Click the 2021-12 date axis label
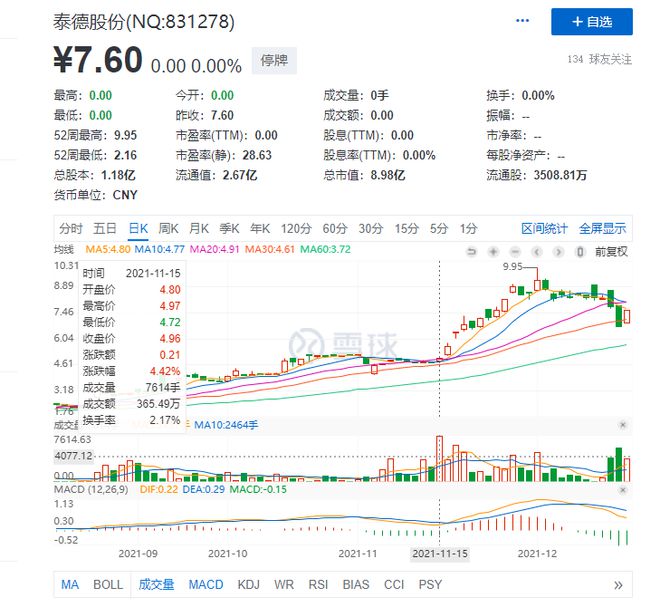 (x=537, y=554)
